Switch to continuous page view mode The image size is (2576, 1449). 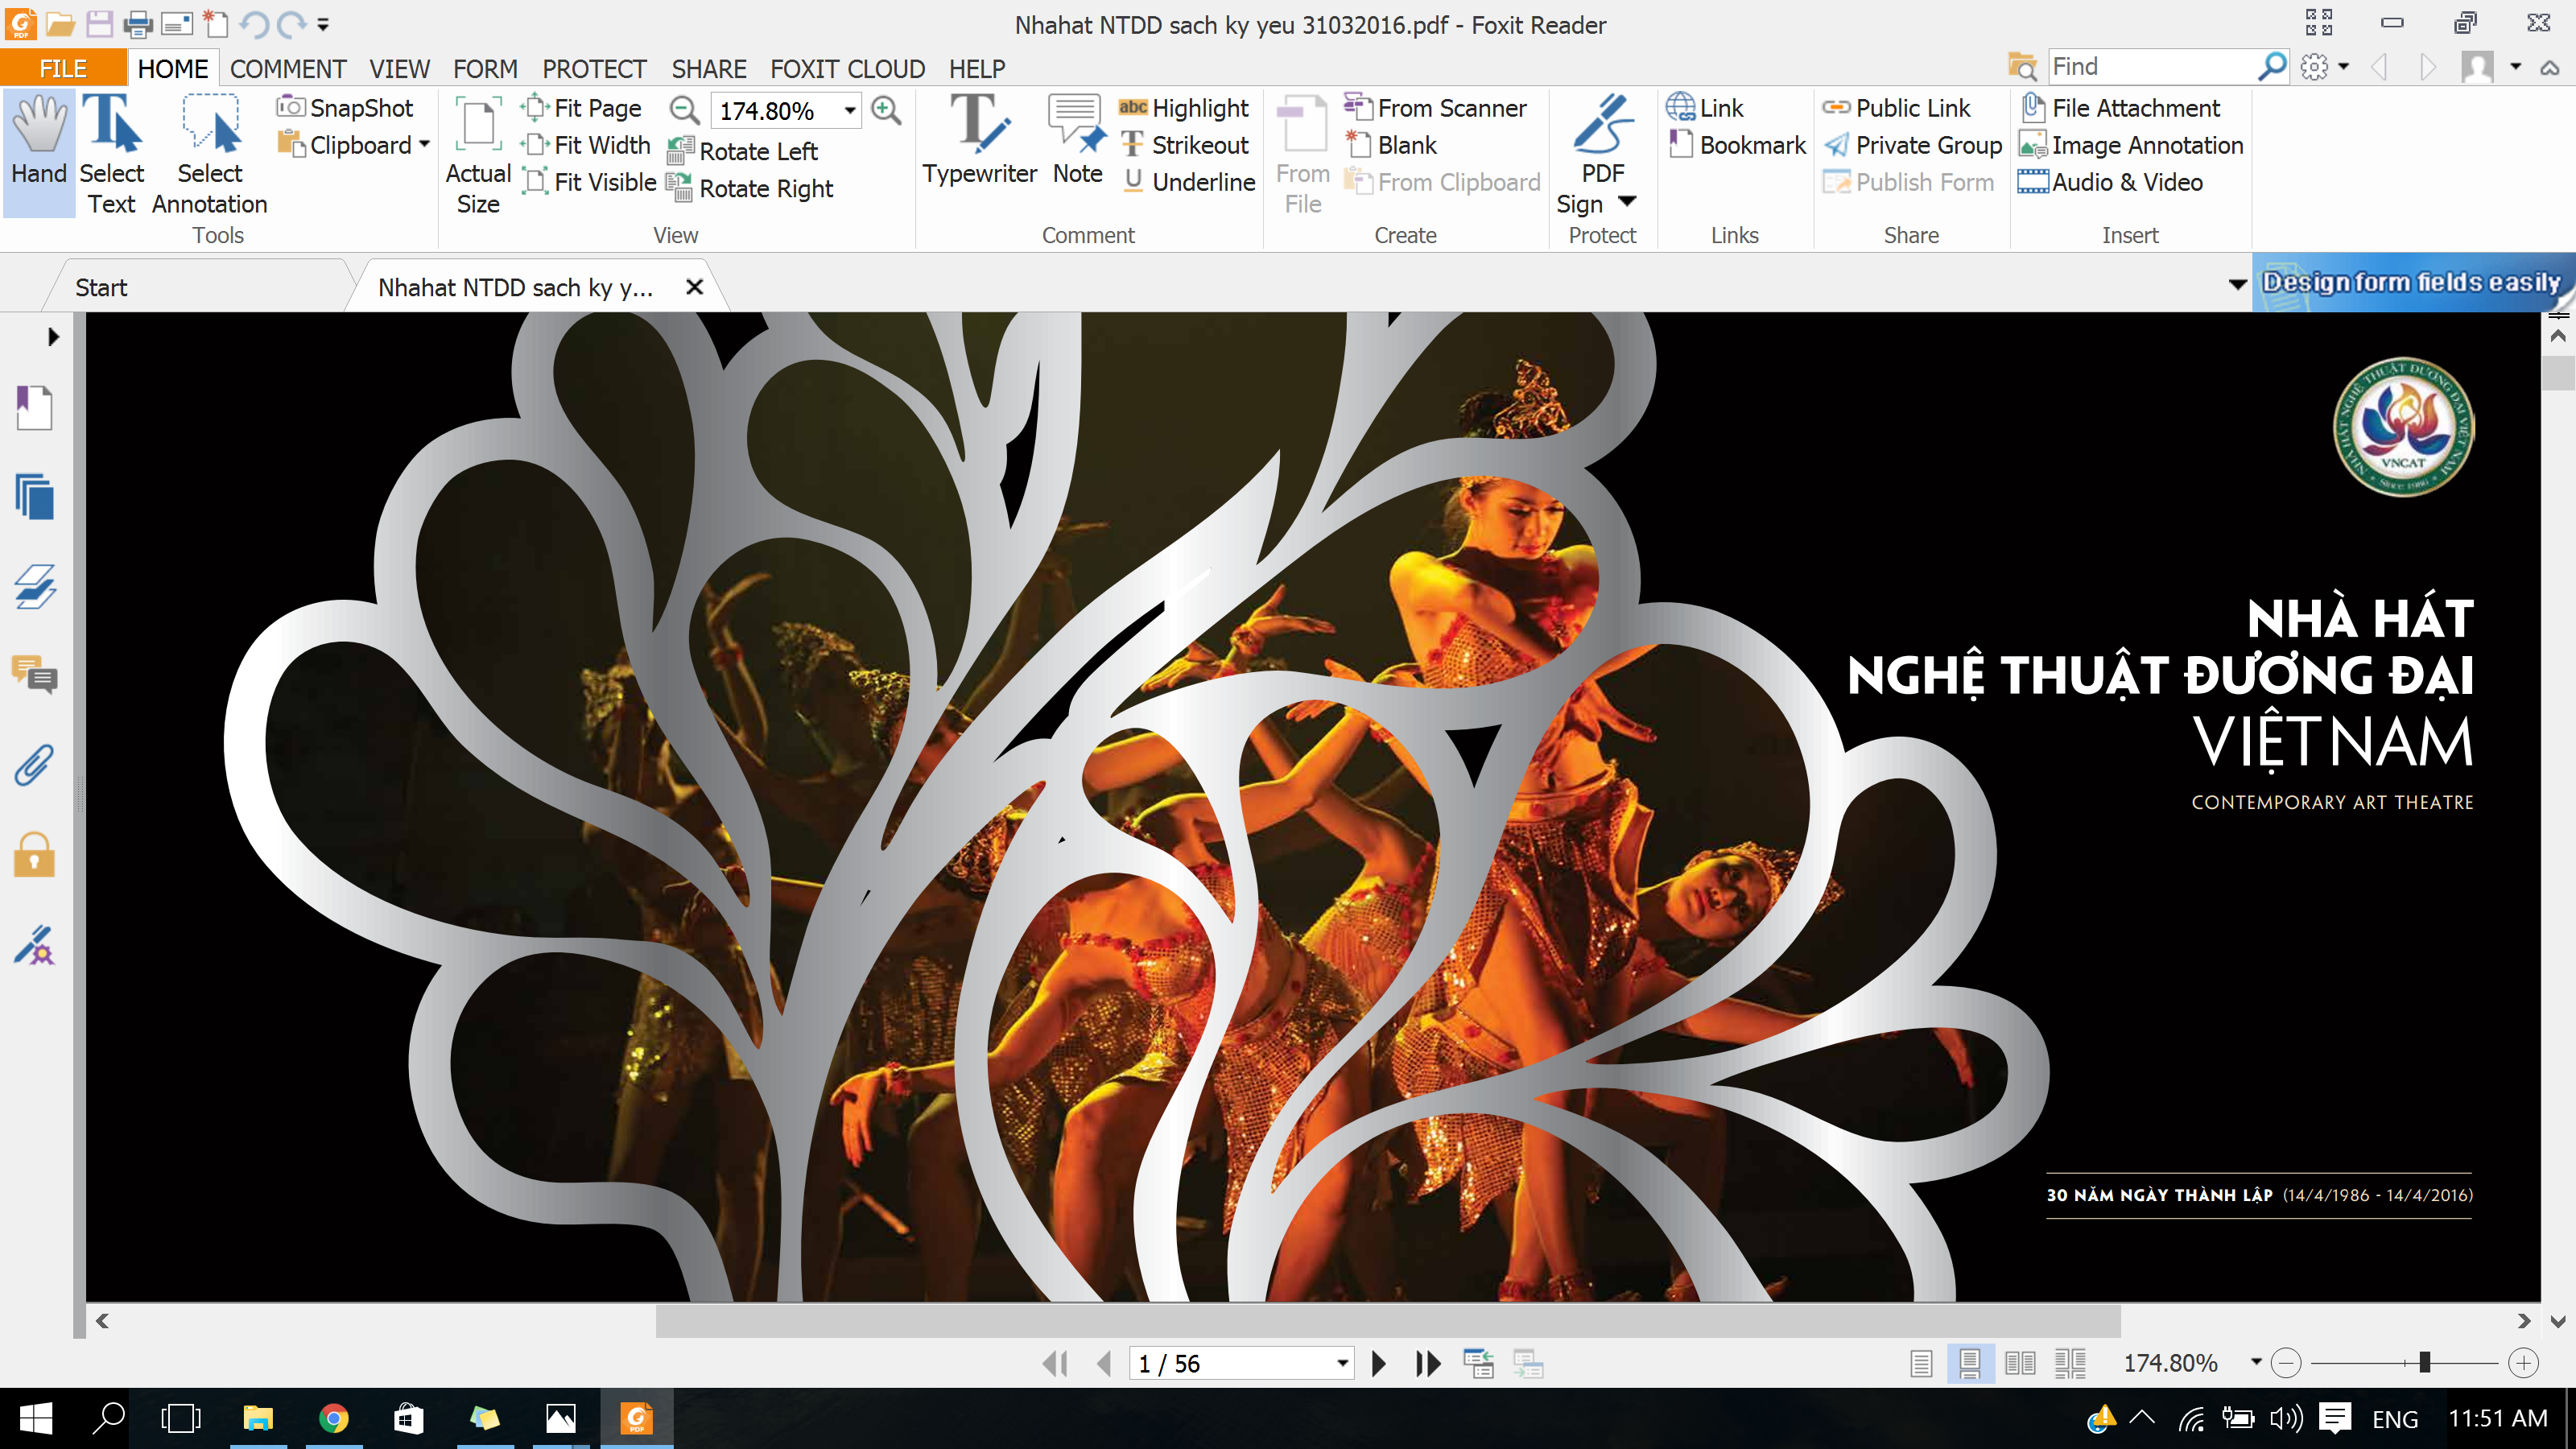tap(1970, 1363)
